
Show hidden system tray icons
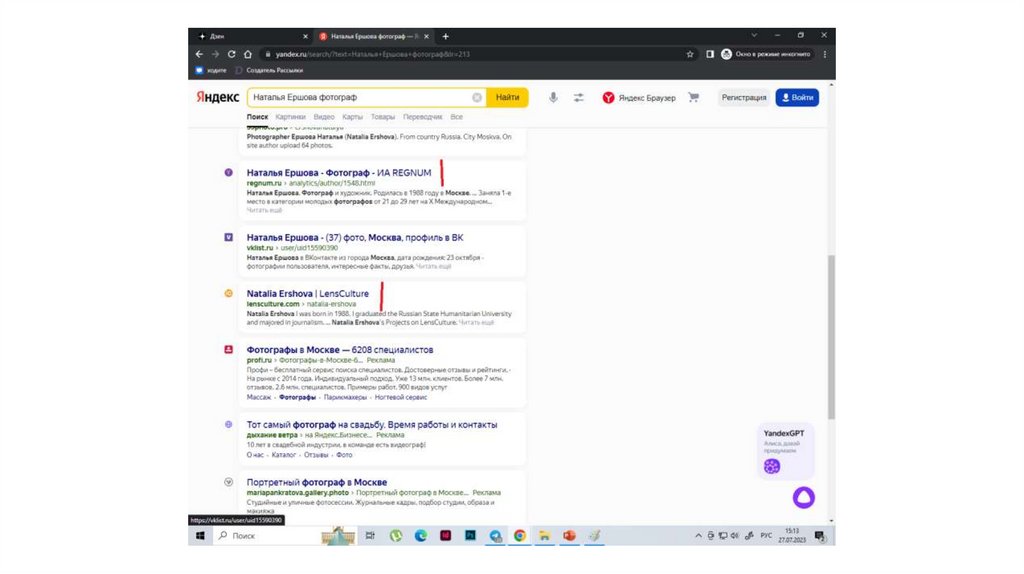click(x=698, y=535)
